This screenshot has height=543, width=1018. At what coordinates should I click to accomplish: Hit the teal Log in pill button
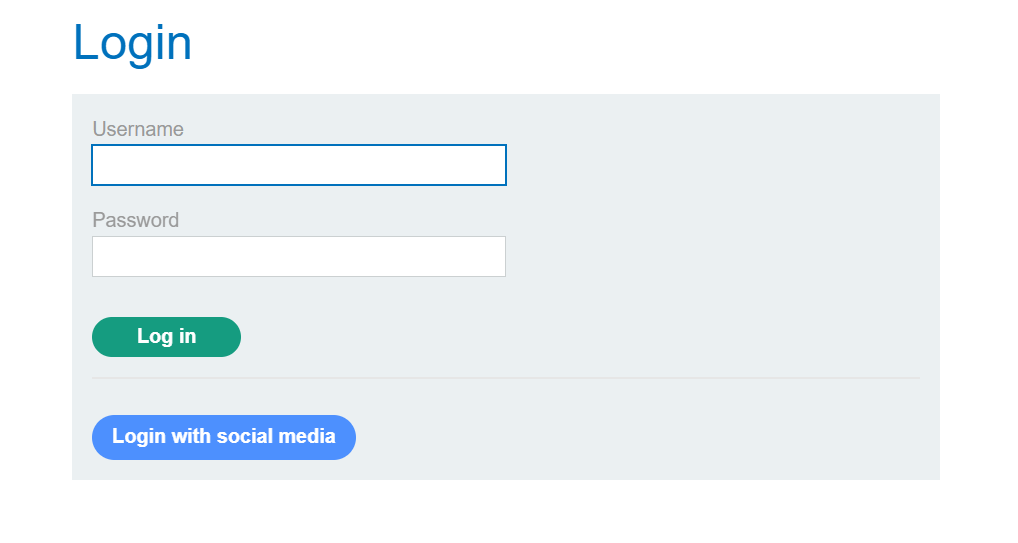click(x=166, y=337)
